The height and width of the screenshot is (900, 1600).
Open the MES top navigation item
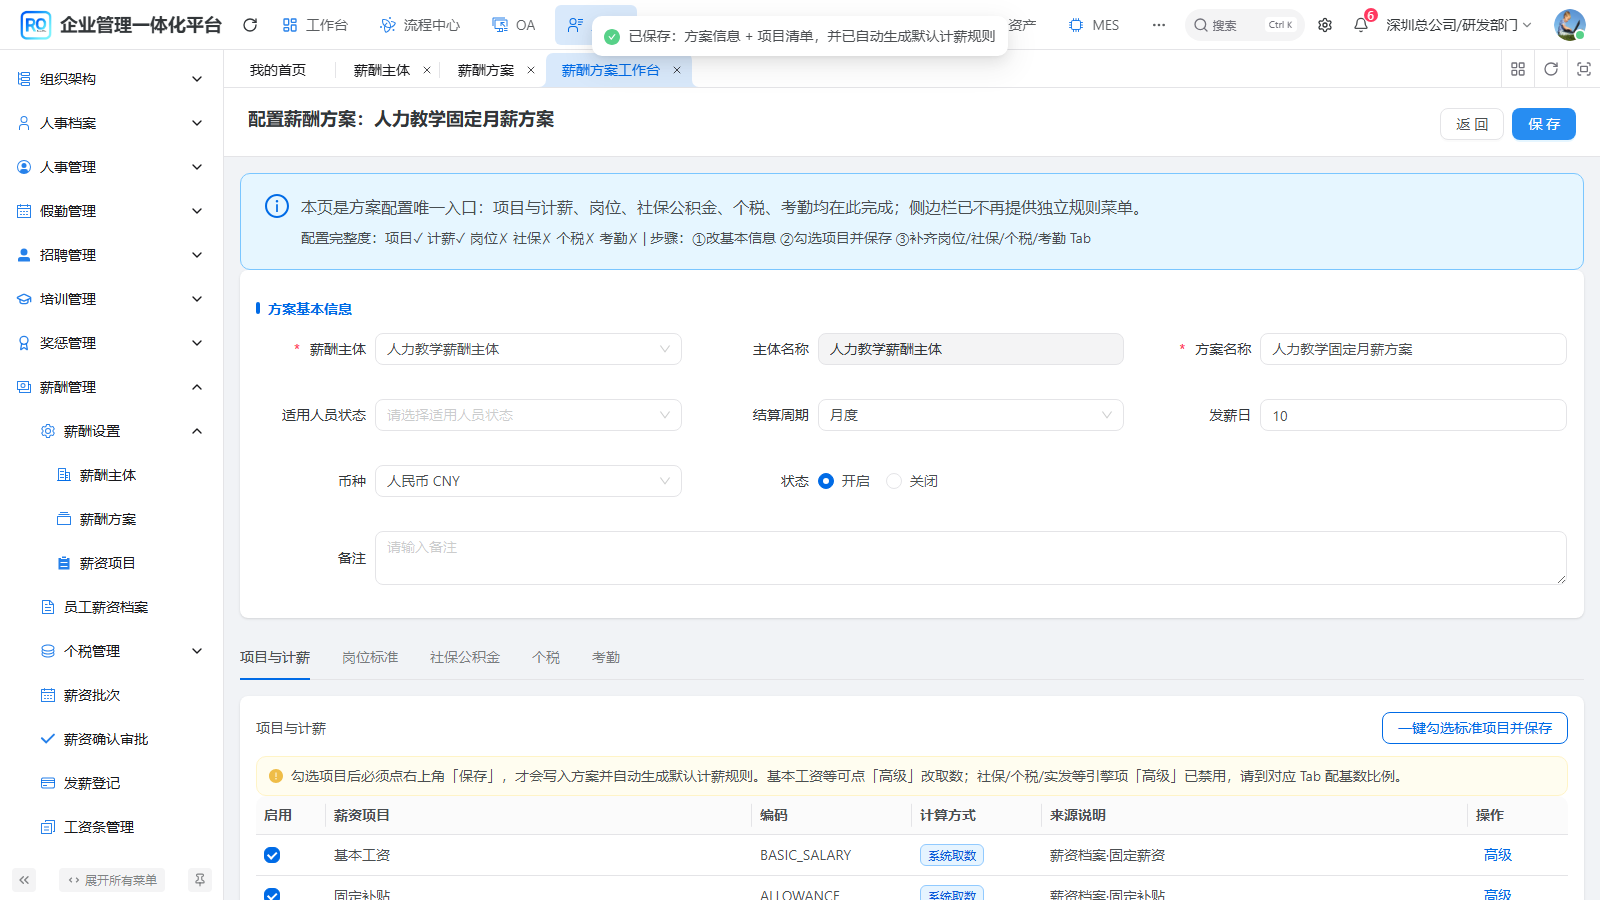click(x=1094, y=25)
